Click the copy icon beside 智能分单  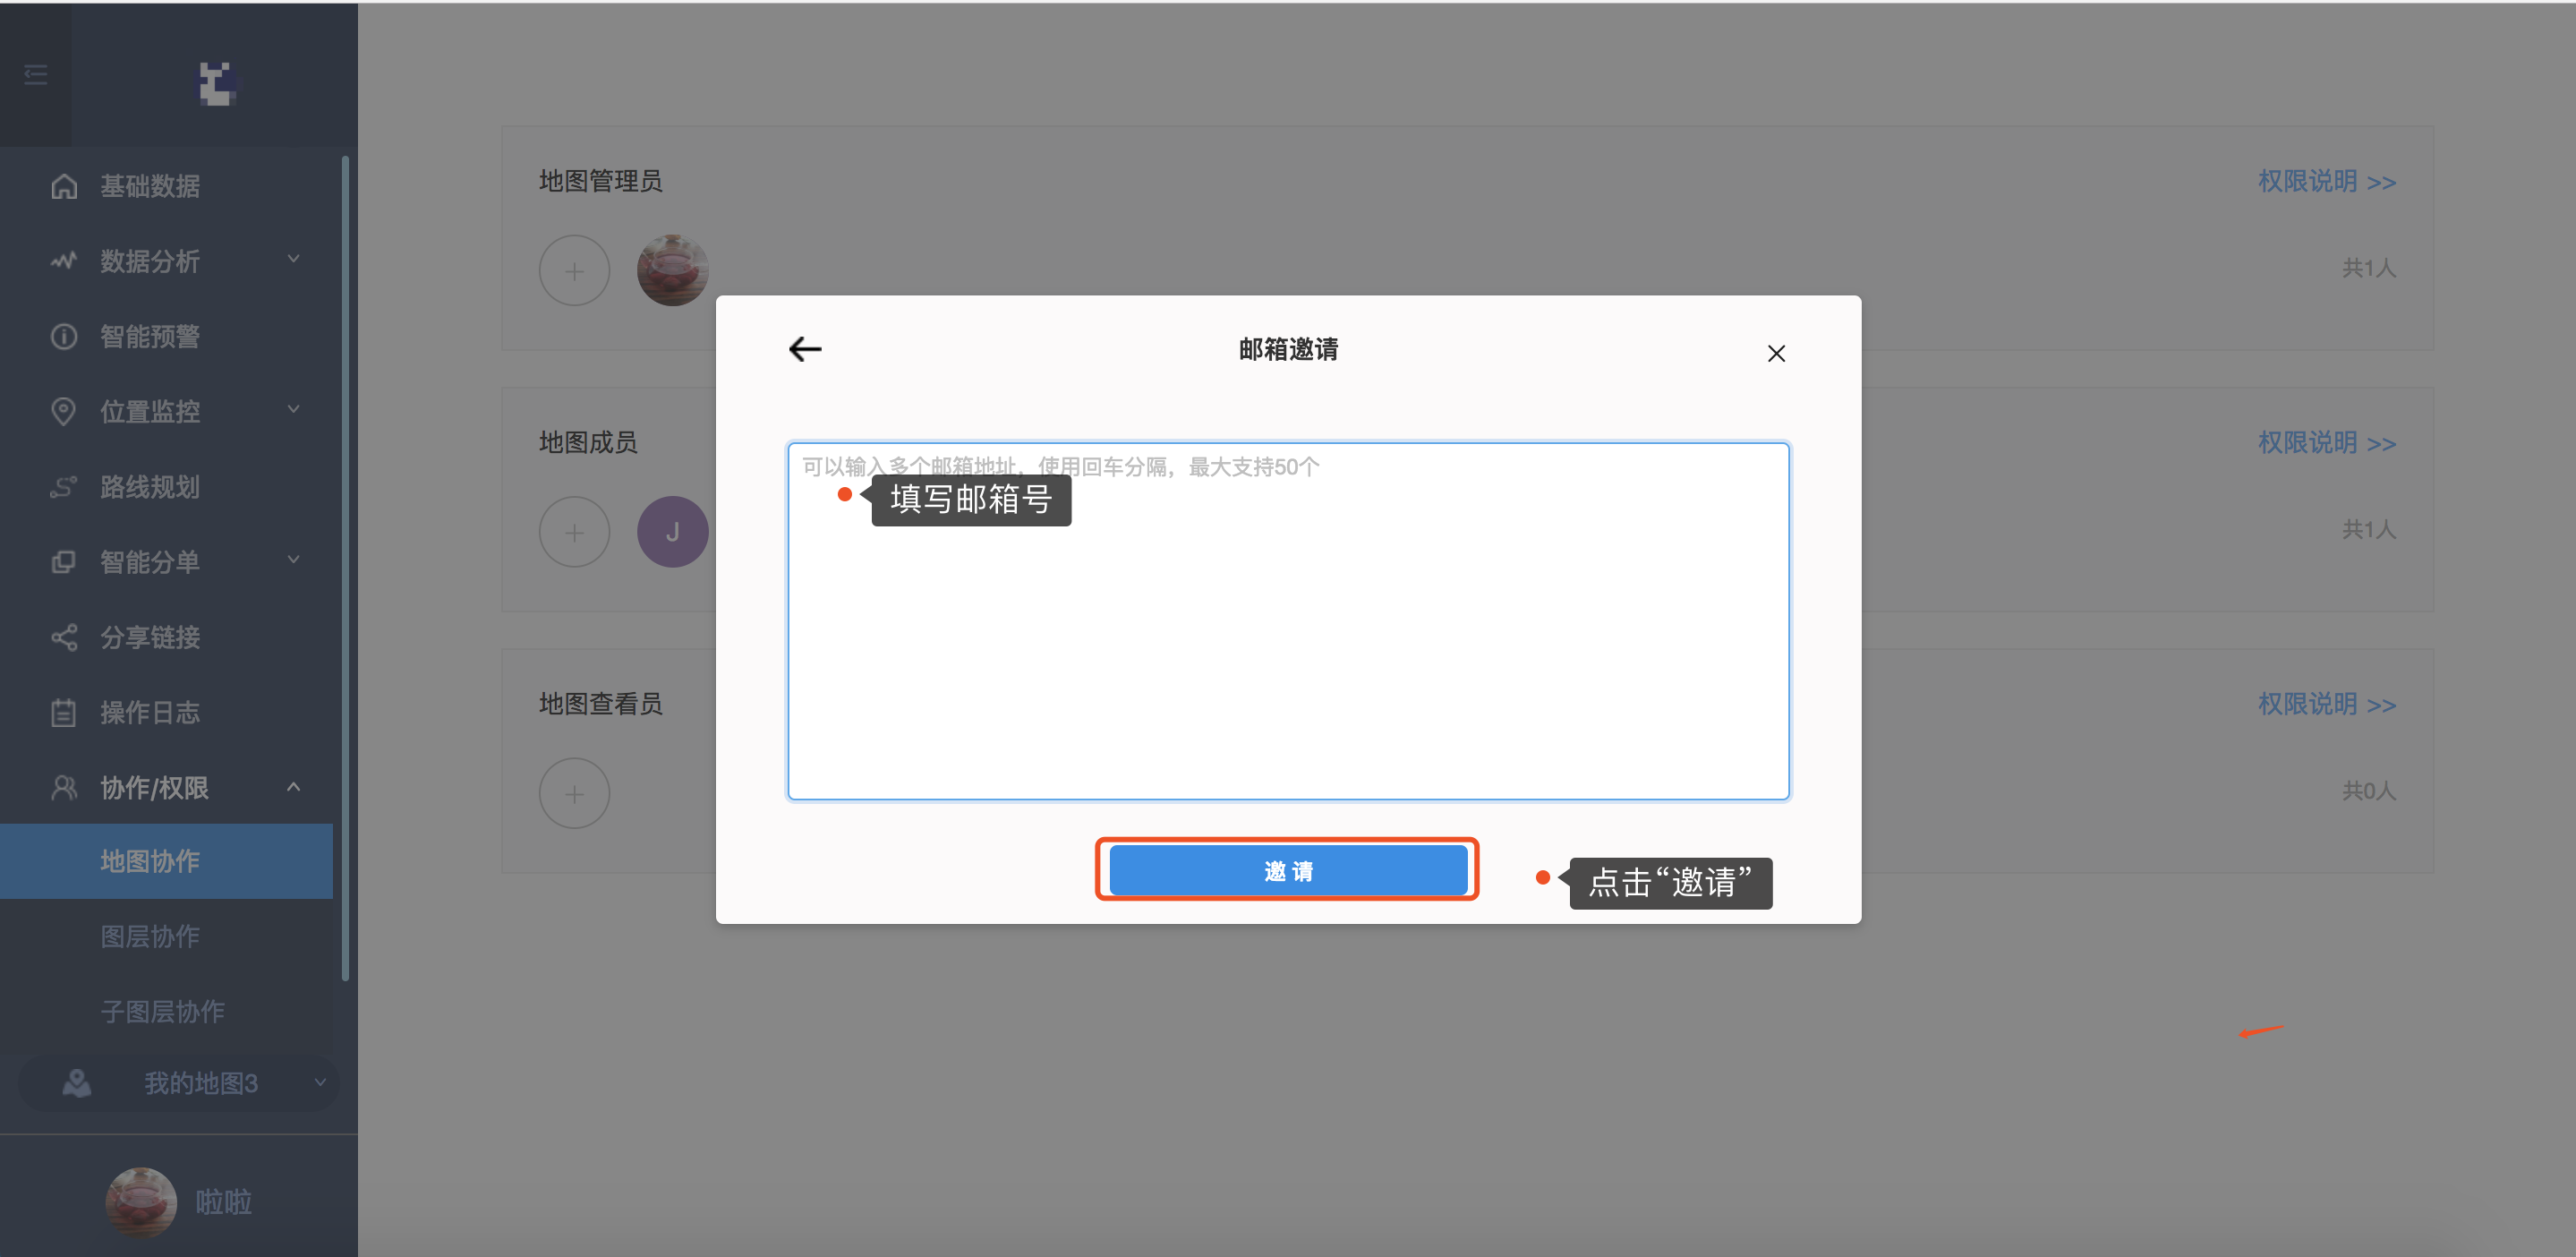tap(64, 562)
